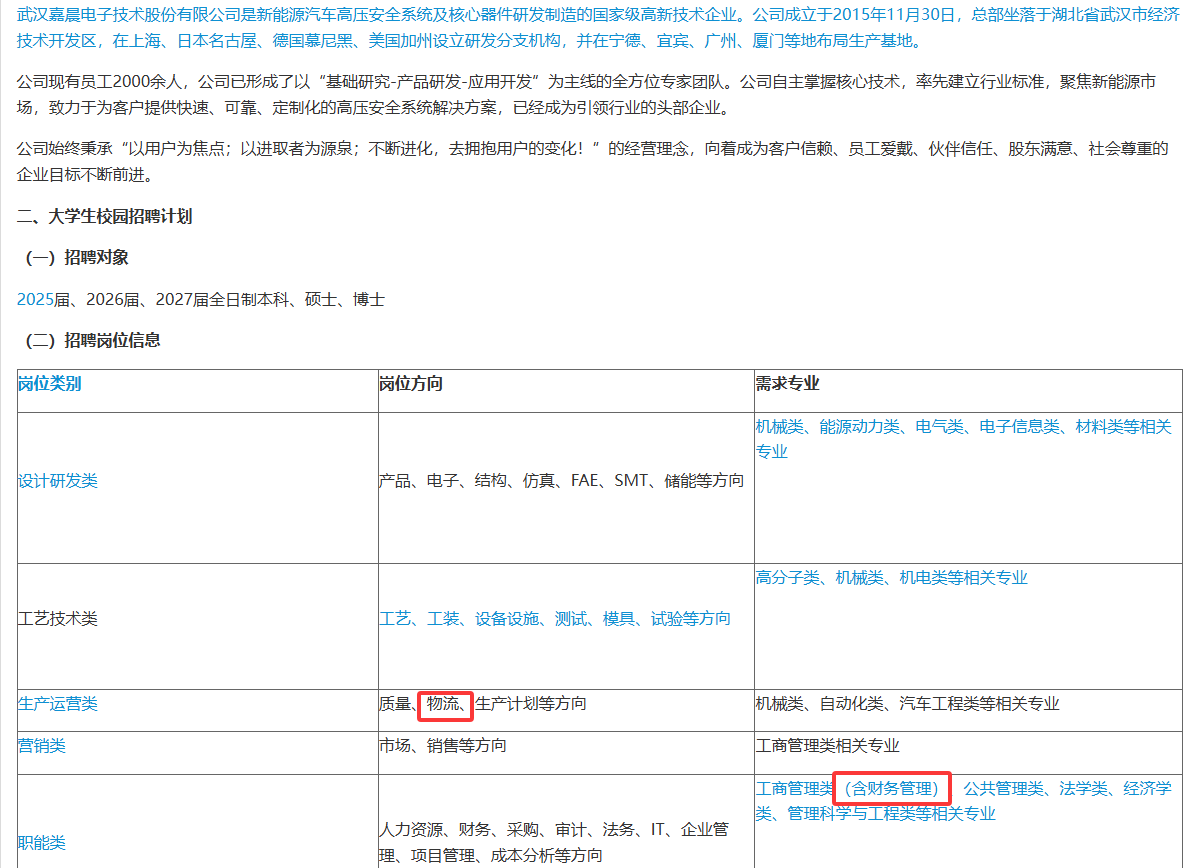Click the 公共管理类、法学类 majors link
Image resolution: width=1188 pixels, height=868 pixels.
coord(964,801)
